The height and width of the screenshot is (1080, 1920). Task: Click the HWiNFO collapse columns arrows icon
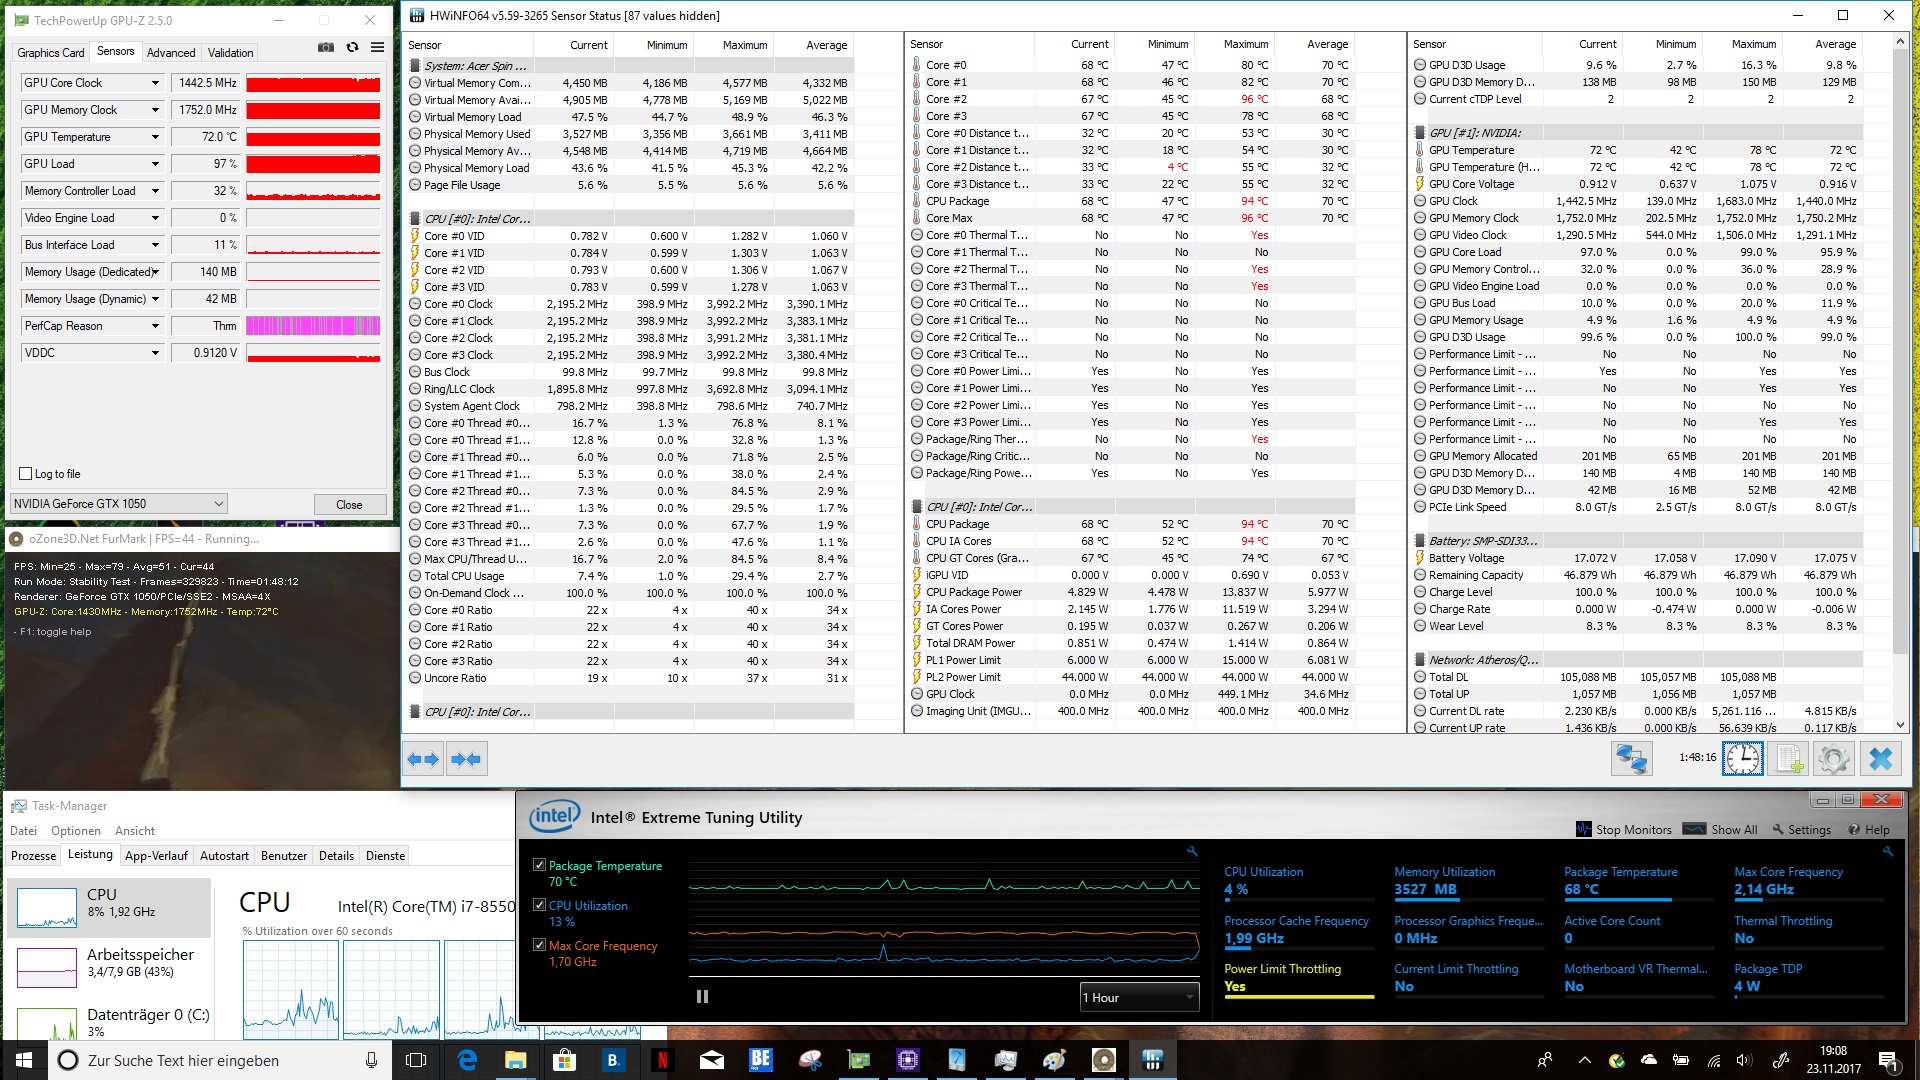click(x=465, y=759)
